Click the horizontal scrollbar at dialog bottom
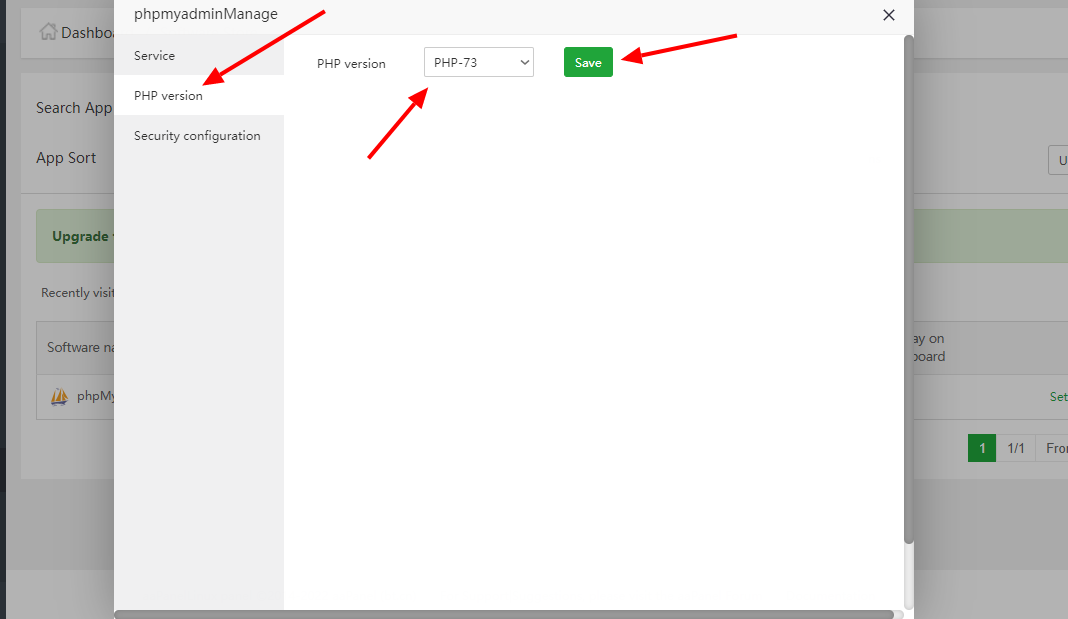The image size is (1068, 619). tap(504, 614)
